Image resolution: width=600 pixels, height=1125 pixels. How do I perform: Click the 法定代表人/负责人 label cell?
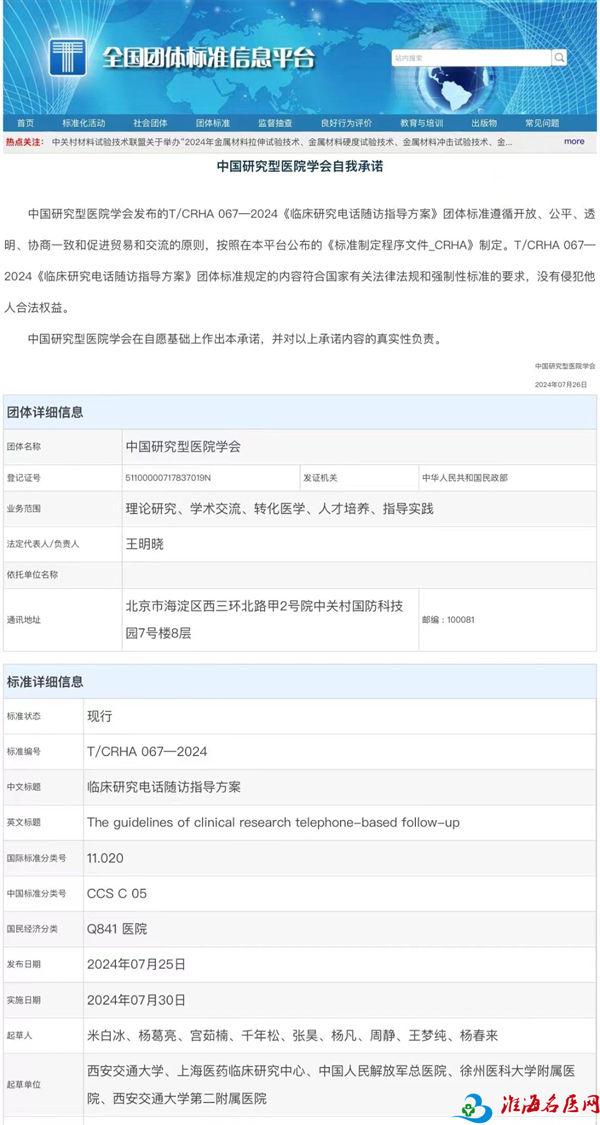(x=62, y=544)
